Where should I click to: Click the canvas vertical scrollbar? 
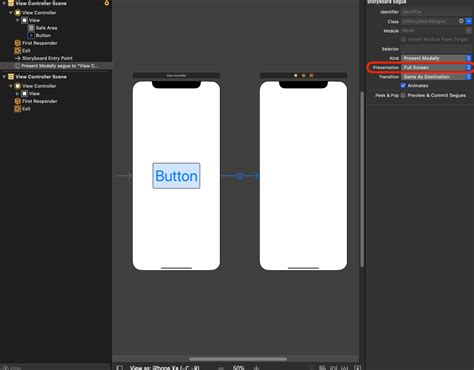click(x=362, y=179)
